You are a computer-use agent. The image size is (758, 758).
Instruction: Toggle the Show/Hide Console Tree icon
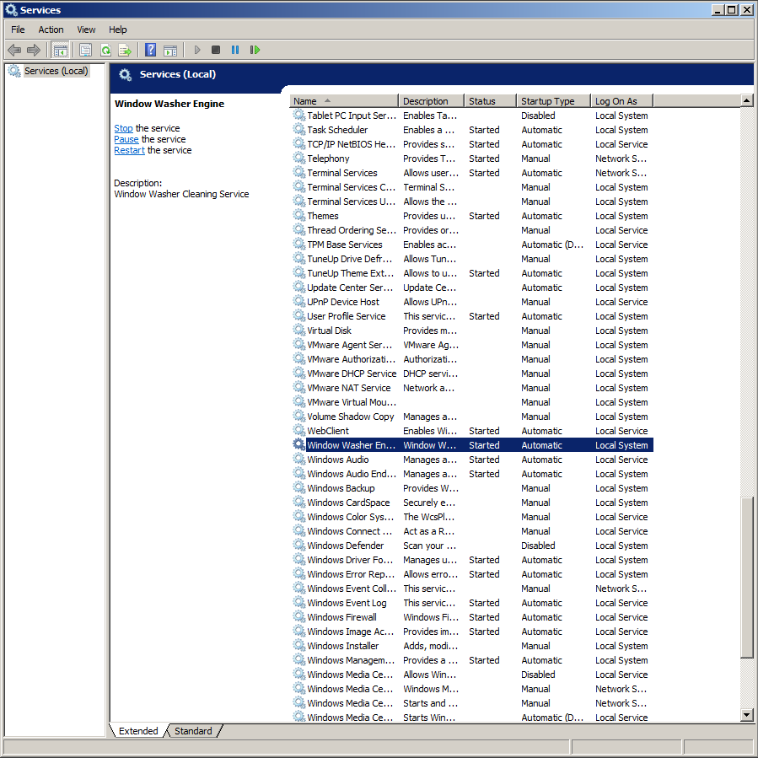pyautogui.click(x=60, y=50)
